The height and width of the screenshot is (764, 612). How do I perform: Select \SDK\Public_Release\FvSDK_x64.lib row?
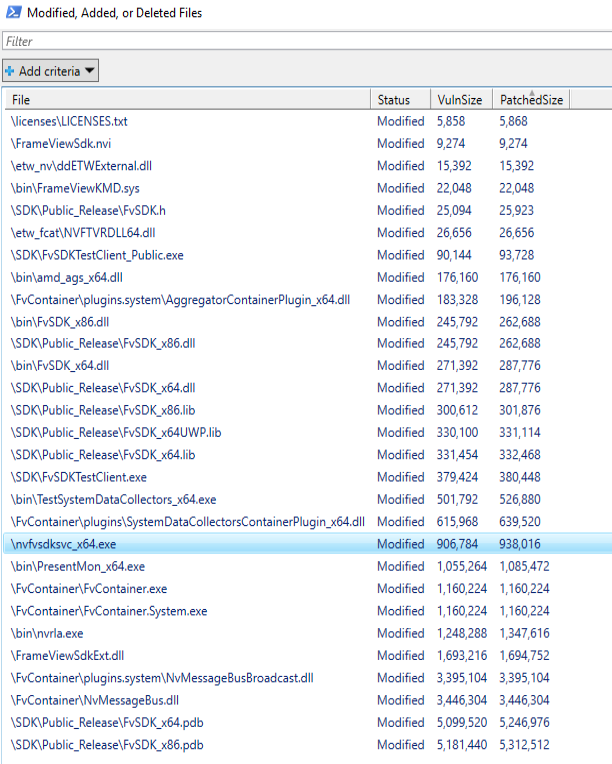click(x=308, y=455)
